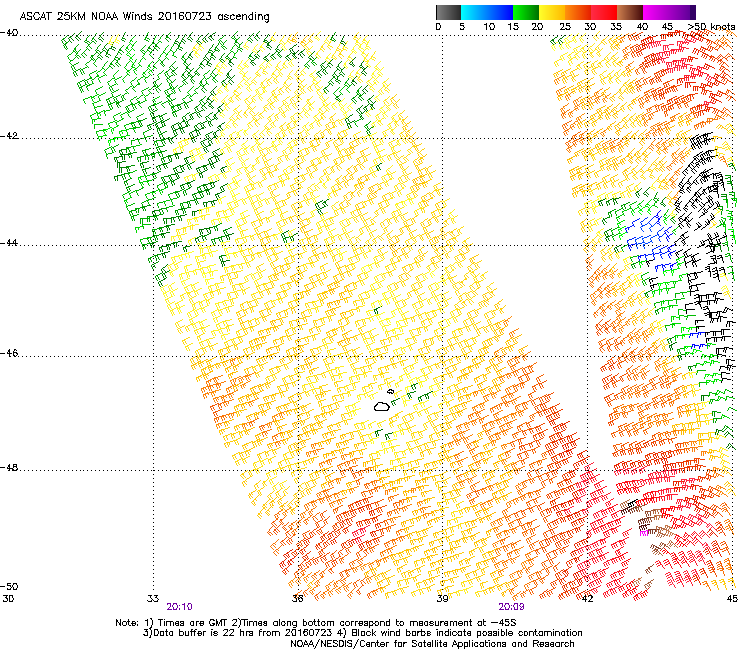Click the 39 longitude axis label
Viewport: 740px width, 650px height.
442,599
